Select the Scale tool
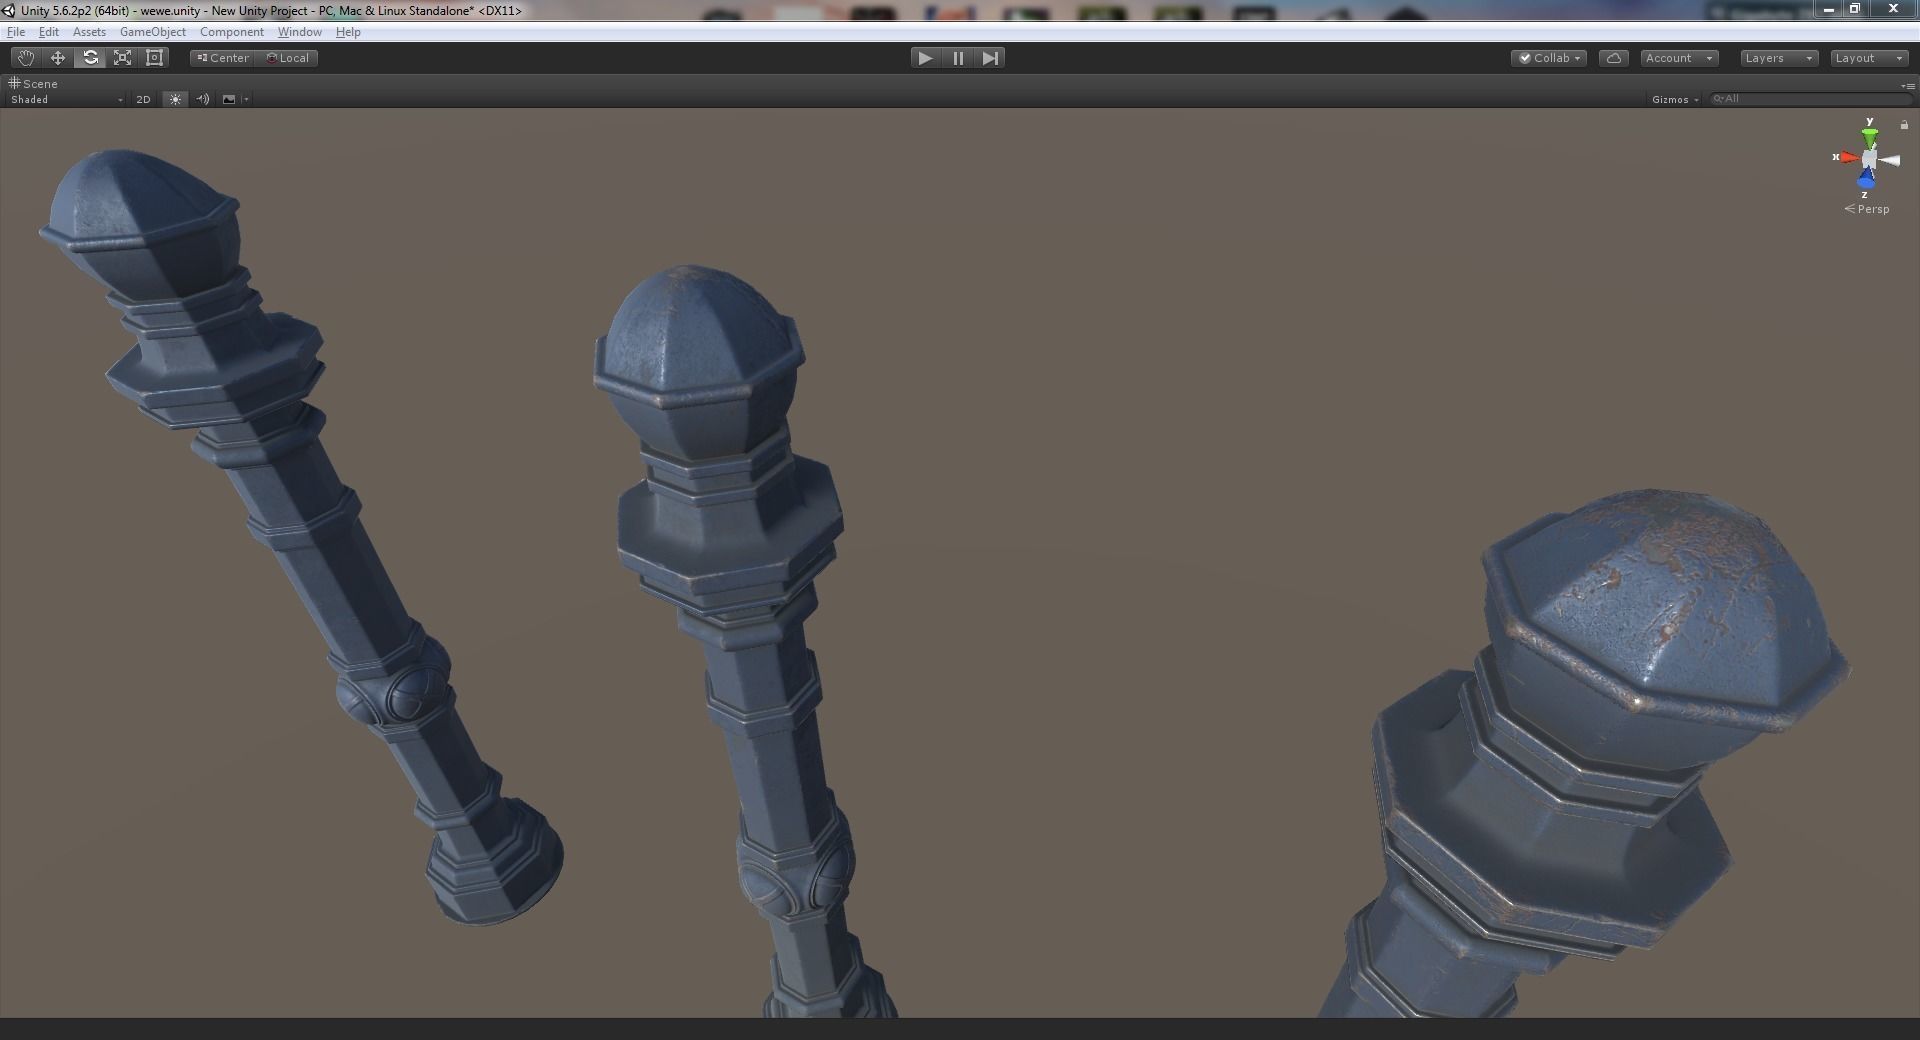The image size is (1920, 1040). (x=122, y=58)
